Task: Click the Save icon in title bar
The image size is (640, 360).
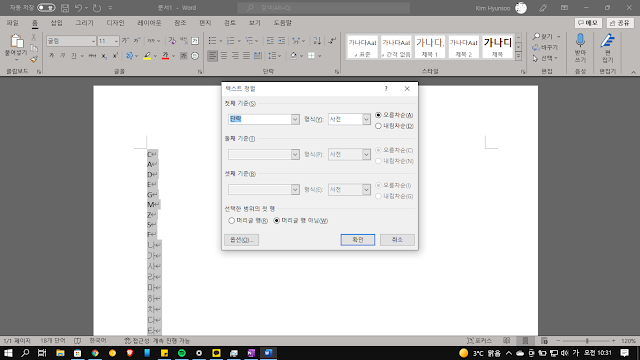Action: (x=65, y=8)
